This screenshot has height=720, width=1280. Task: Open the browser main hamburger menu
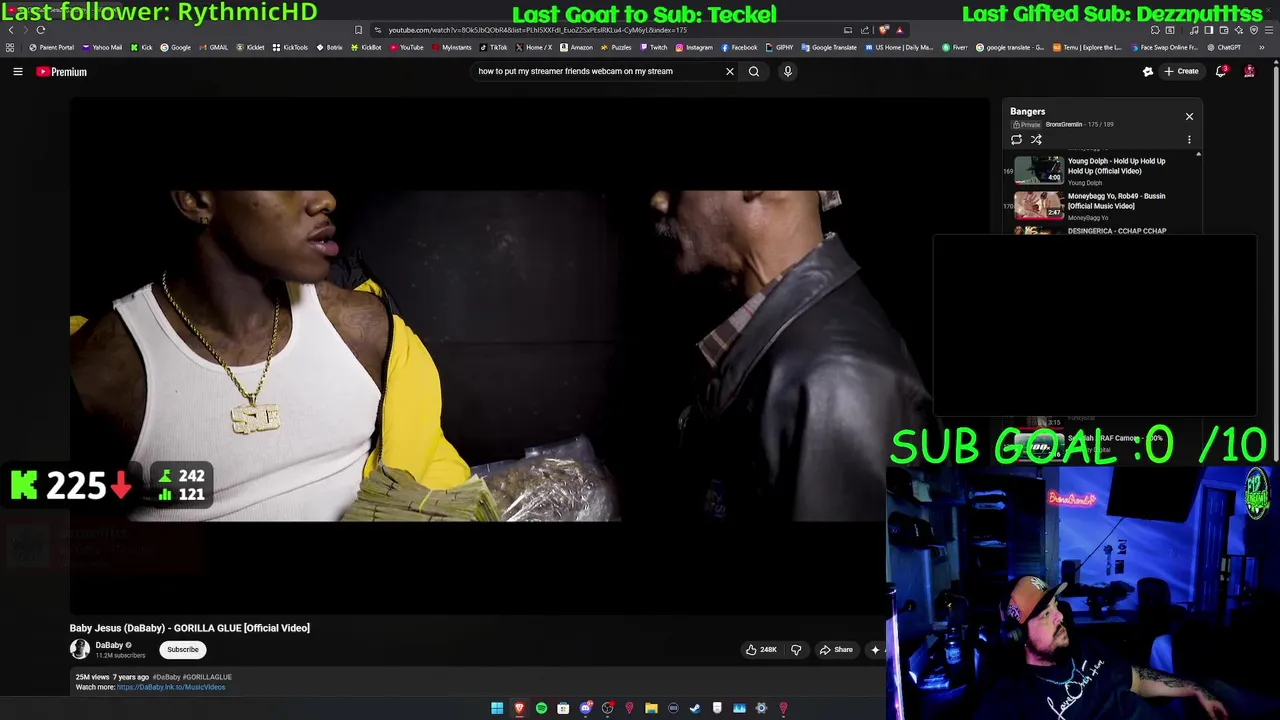point(1268,30)
